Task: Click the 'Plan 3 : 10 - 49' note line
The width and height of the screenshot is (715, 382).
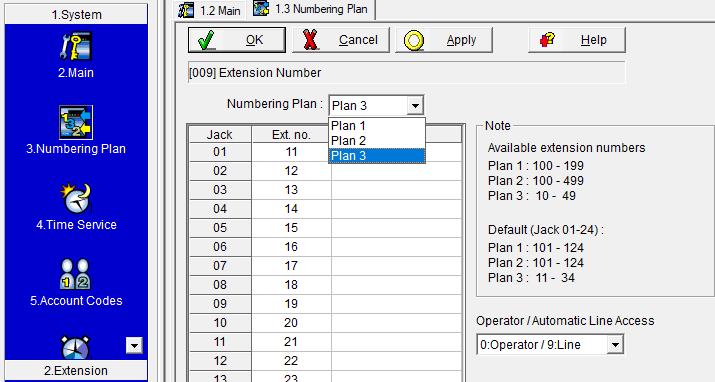Action: click(532, 196)
